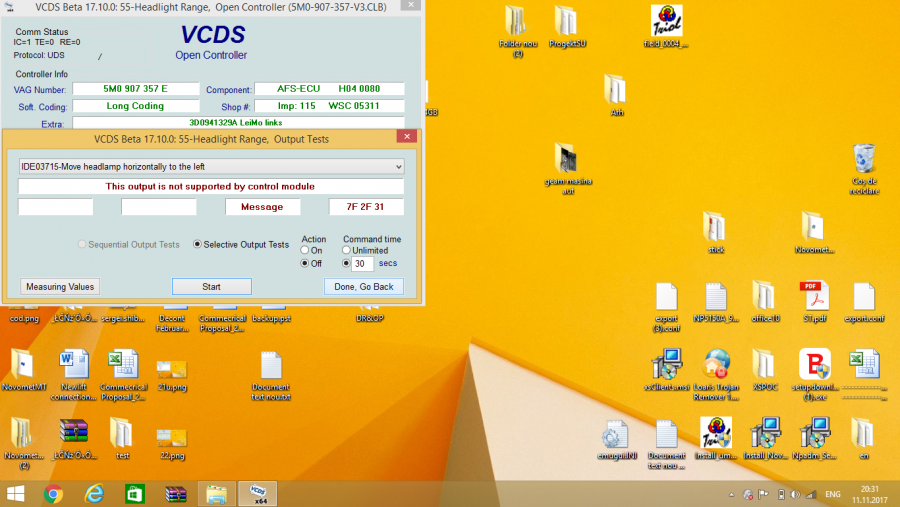Screen dimensions: 900x507
Task: Open the Windows Store taskbar icon
Action: pos(135,493)
